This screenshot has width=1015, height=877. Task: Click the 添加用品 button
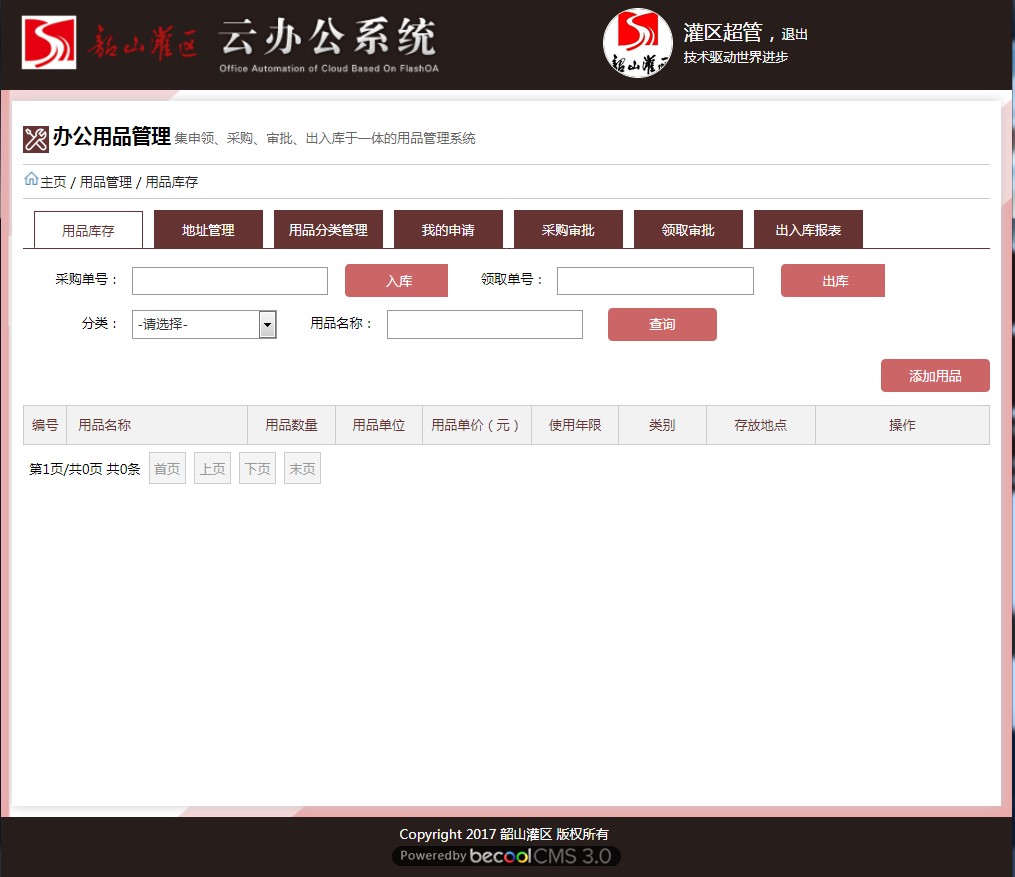tap(935, 376)
